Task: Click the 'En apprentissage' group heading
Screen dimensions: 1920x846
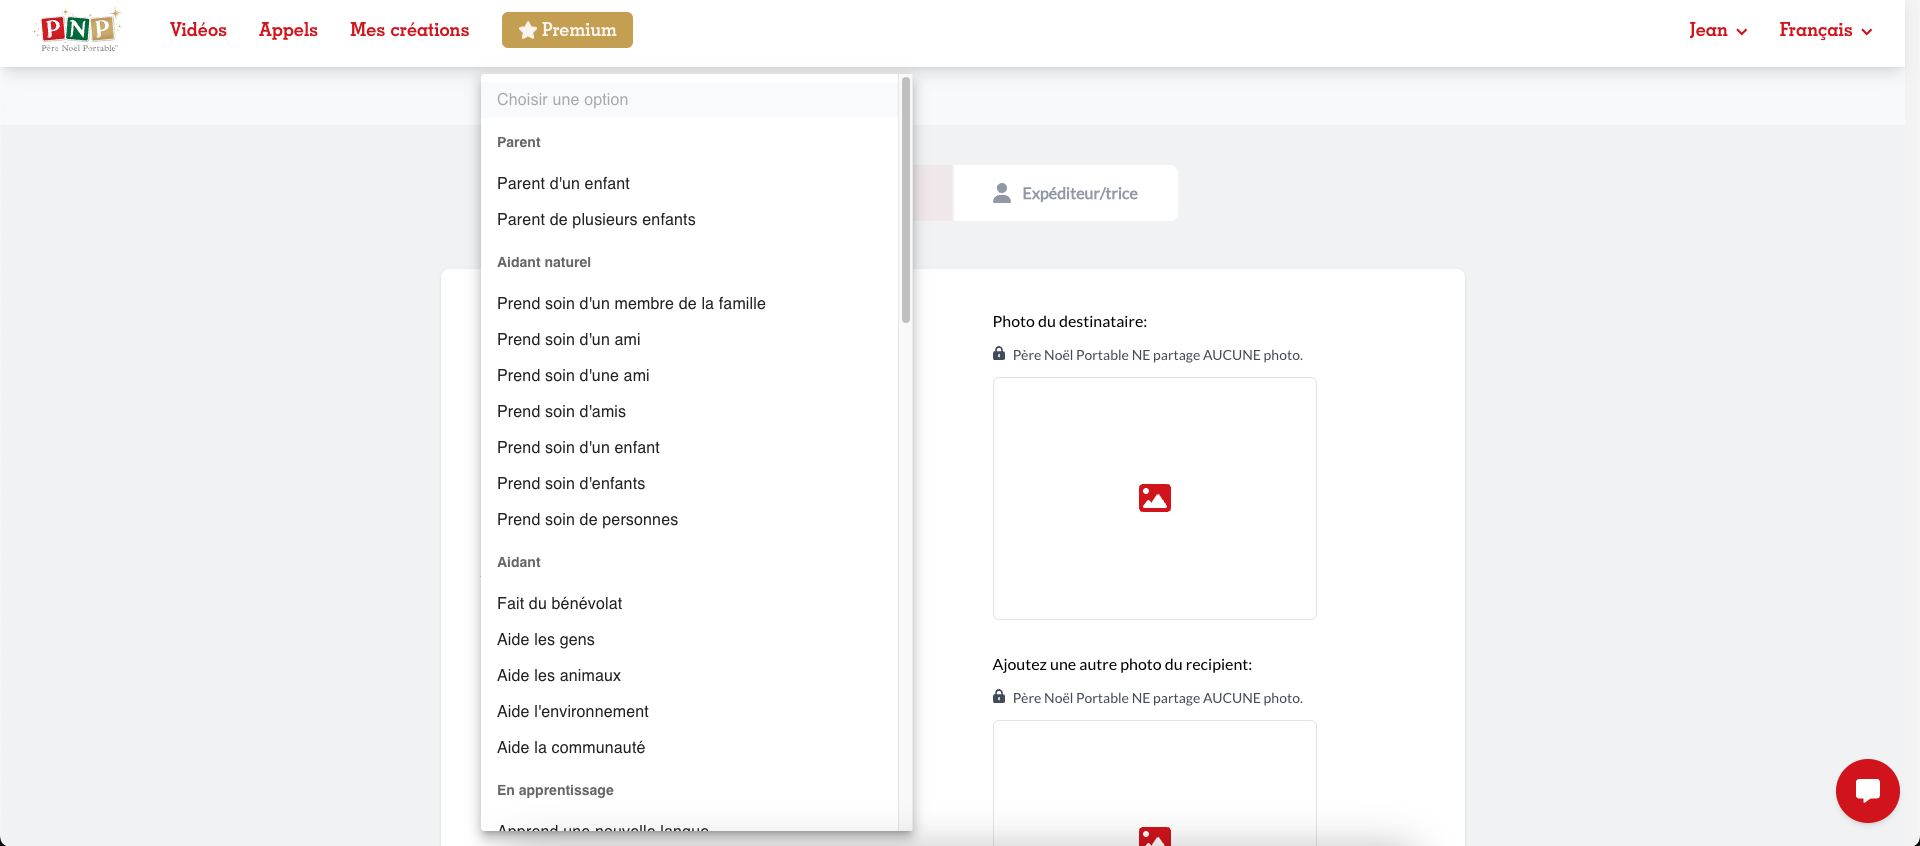Action: tap(555, 790)
